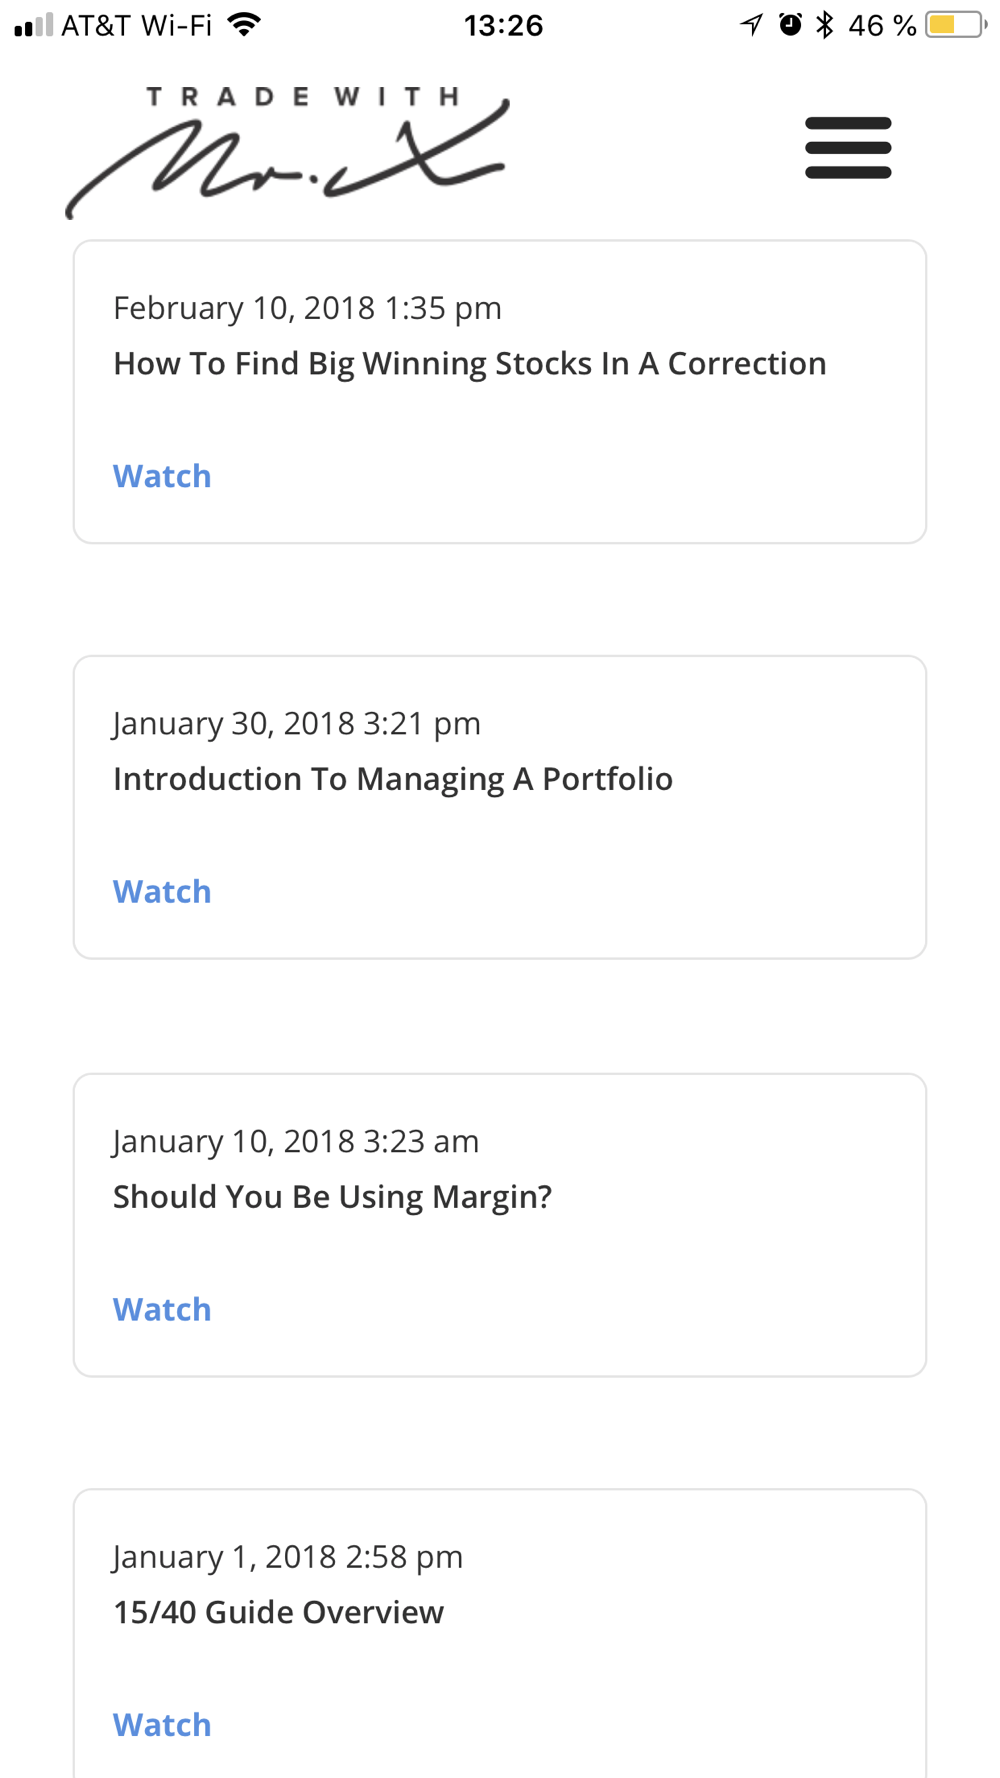Tap the Bluetooth status icon
This screenshot has height=1778, width=1000.
click(x=825, y=25)
